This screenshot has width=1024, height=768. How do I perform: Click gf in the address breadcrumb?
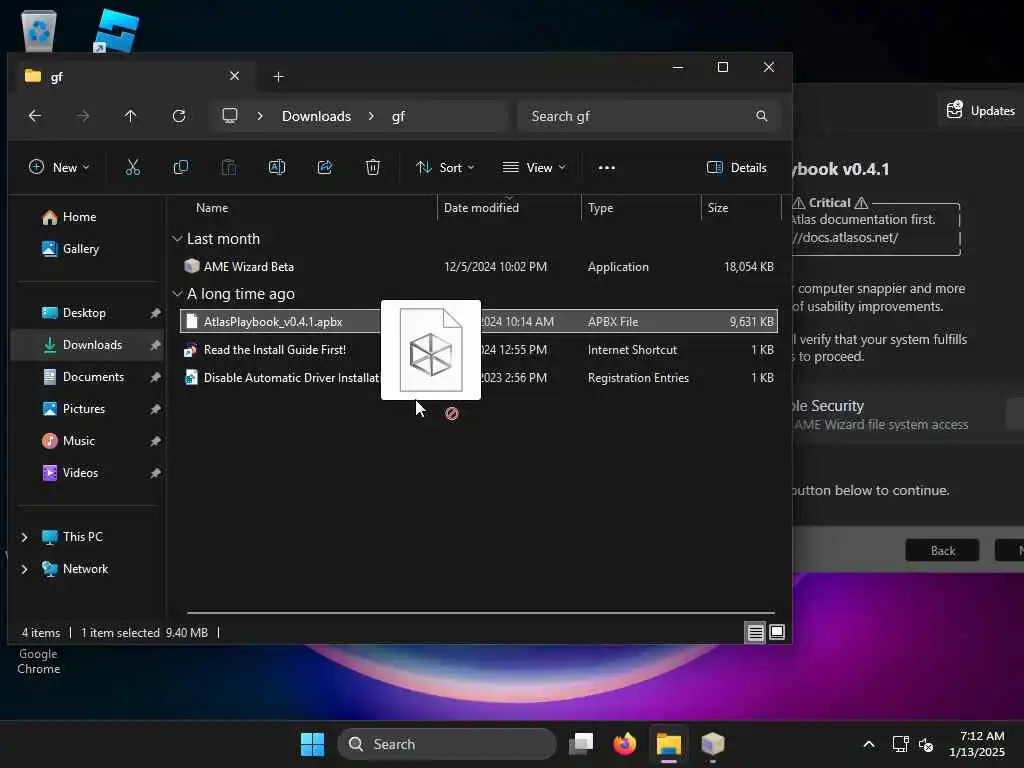click(x=398, y=116)
